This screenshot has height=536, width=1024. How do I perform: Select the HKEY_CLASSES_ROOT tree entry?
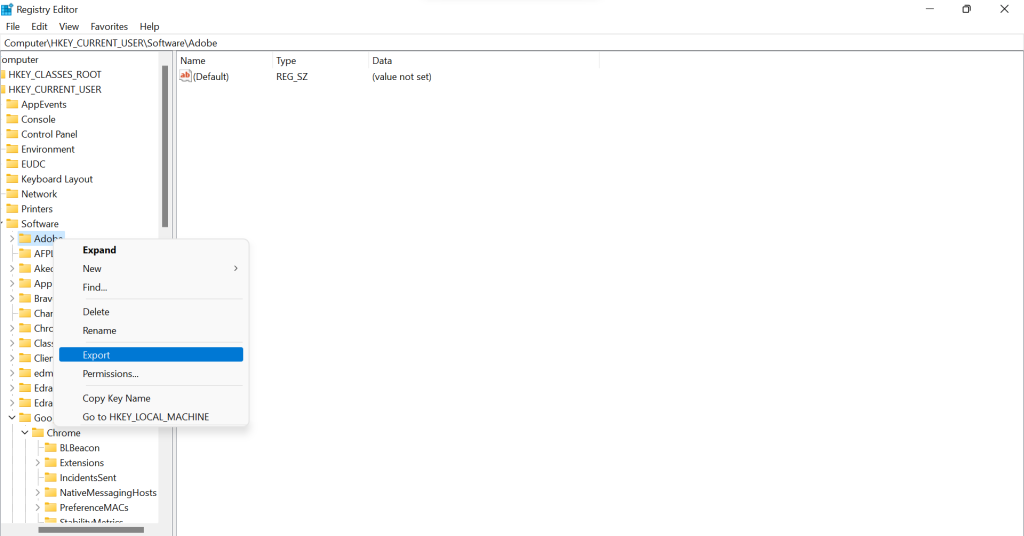tap(55, 74)
